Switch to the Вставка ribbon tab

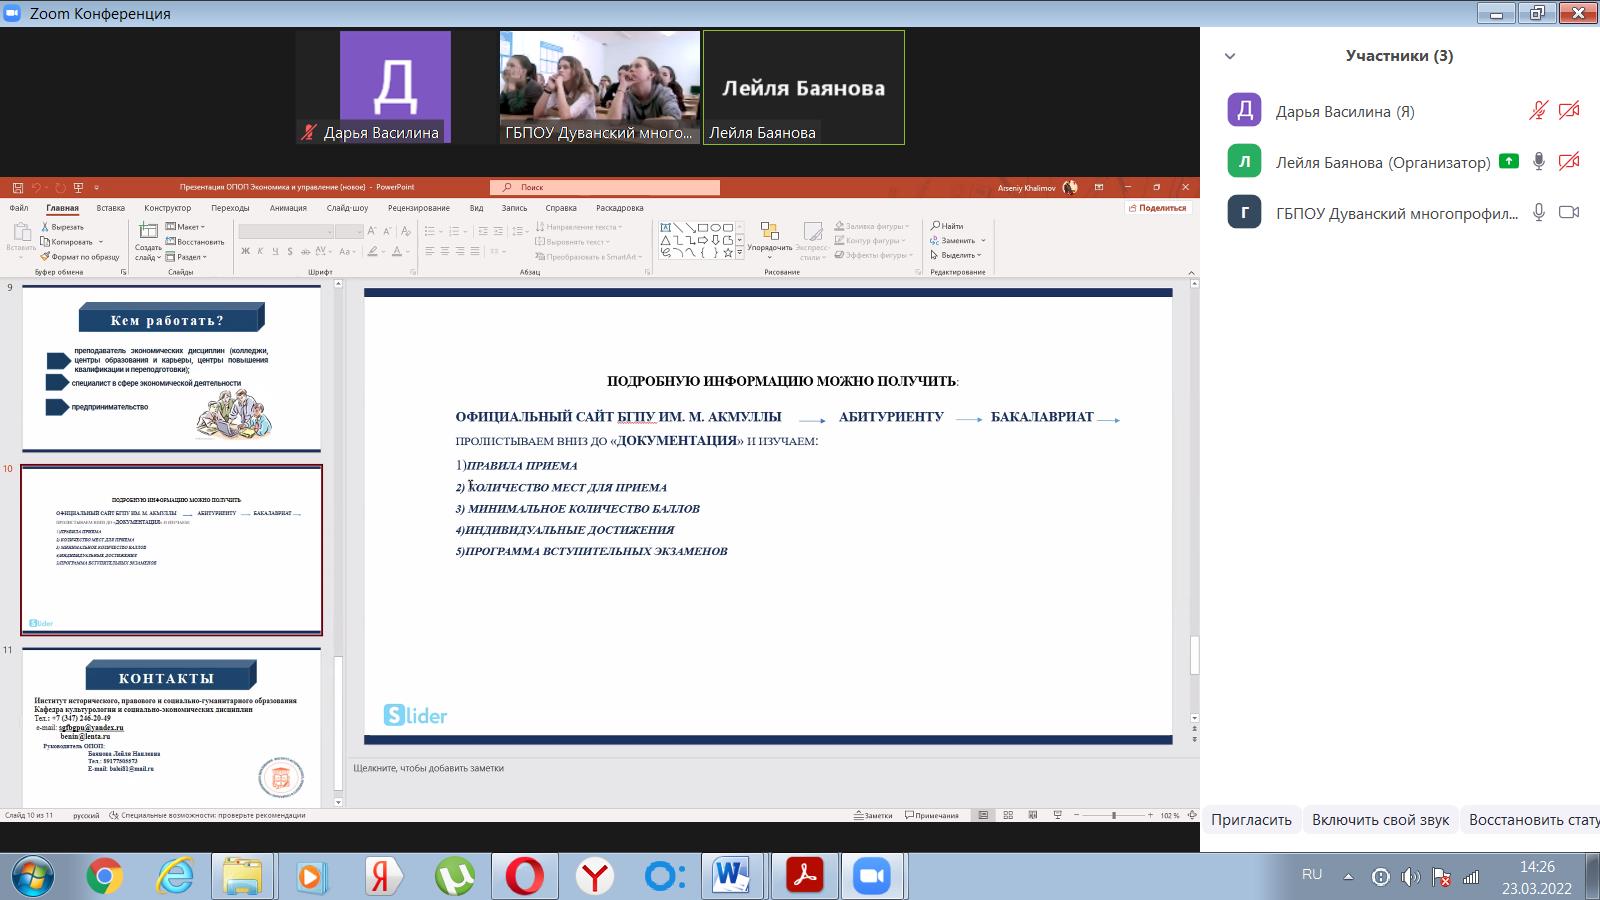(110, 208)
